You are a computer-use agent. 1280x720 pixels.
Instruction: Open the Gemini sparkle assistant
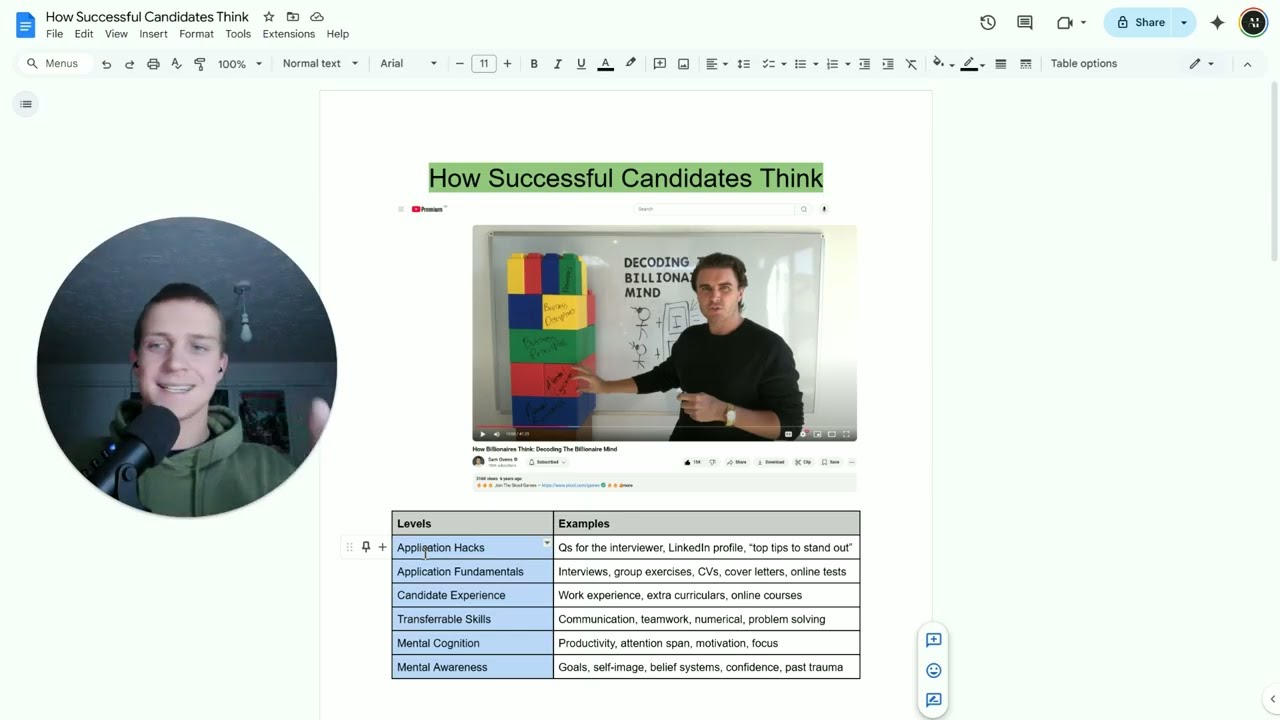pyautogui.click(x=1217, y=22)
